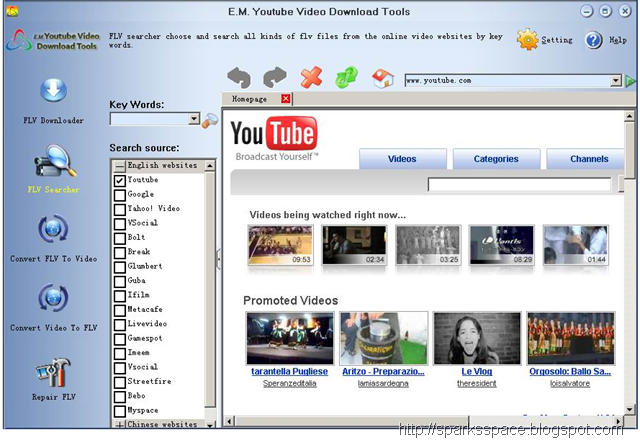Check the Imeem search source

(120, 353)
